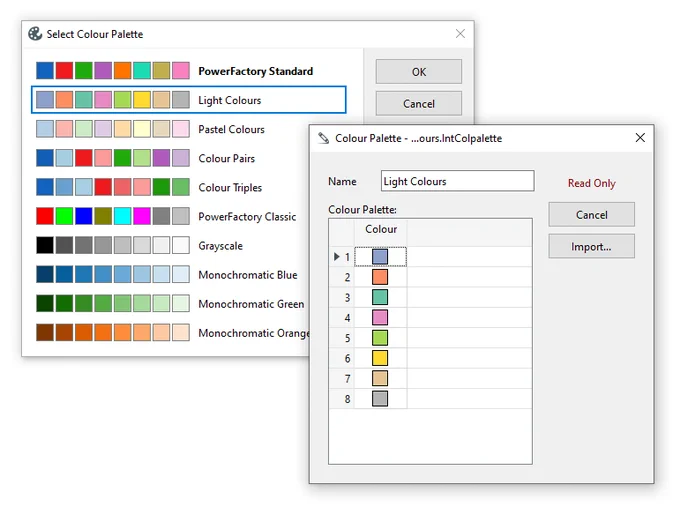The height and width of the screenshot is (507, 680).
Task: Select row header 5 in colour table
Action: [342, 338]
